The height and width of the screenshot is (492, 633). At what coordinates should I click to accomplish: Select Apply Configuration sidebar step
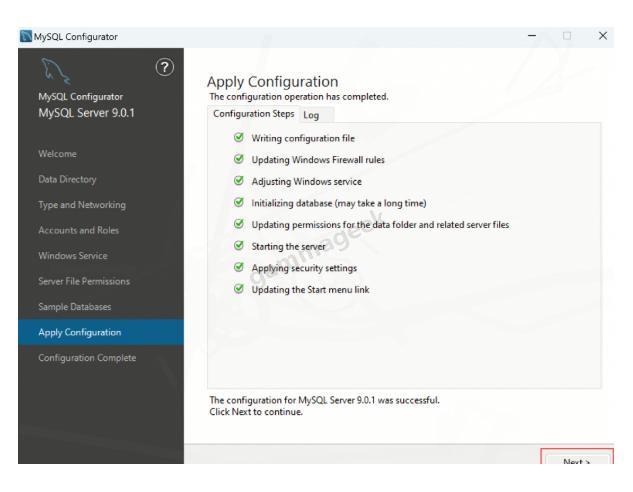(101, 332)
